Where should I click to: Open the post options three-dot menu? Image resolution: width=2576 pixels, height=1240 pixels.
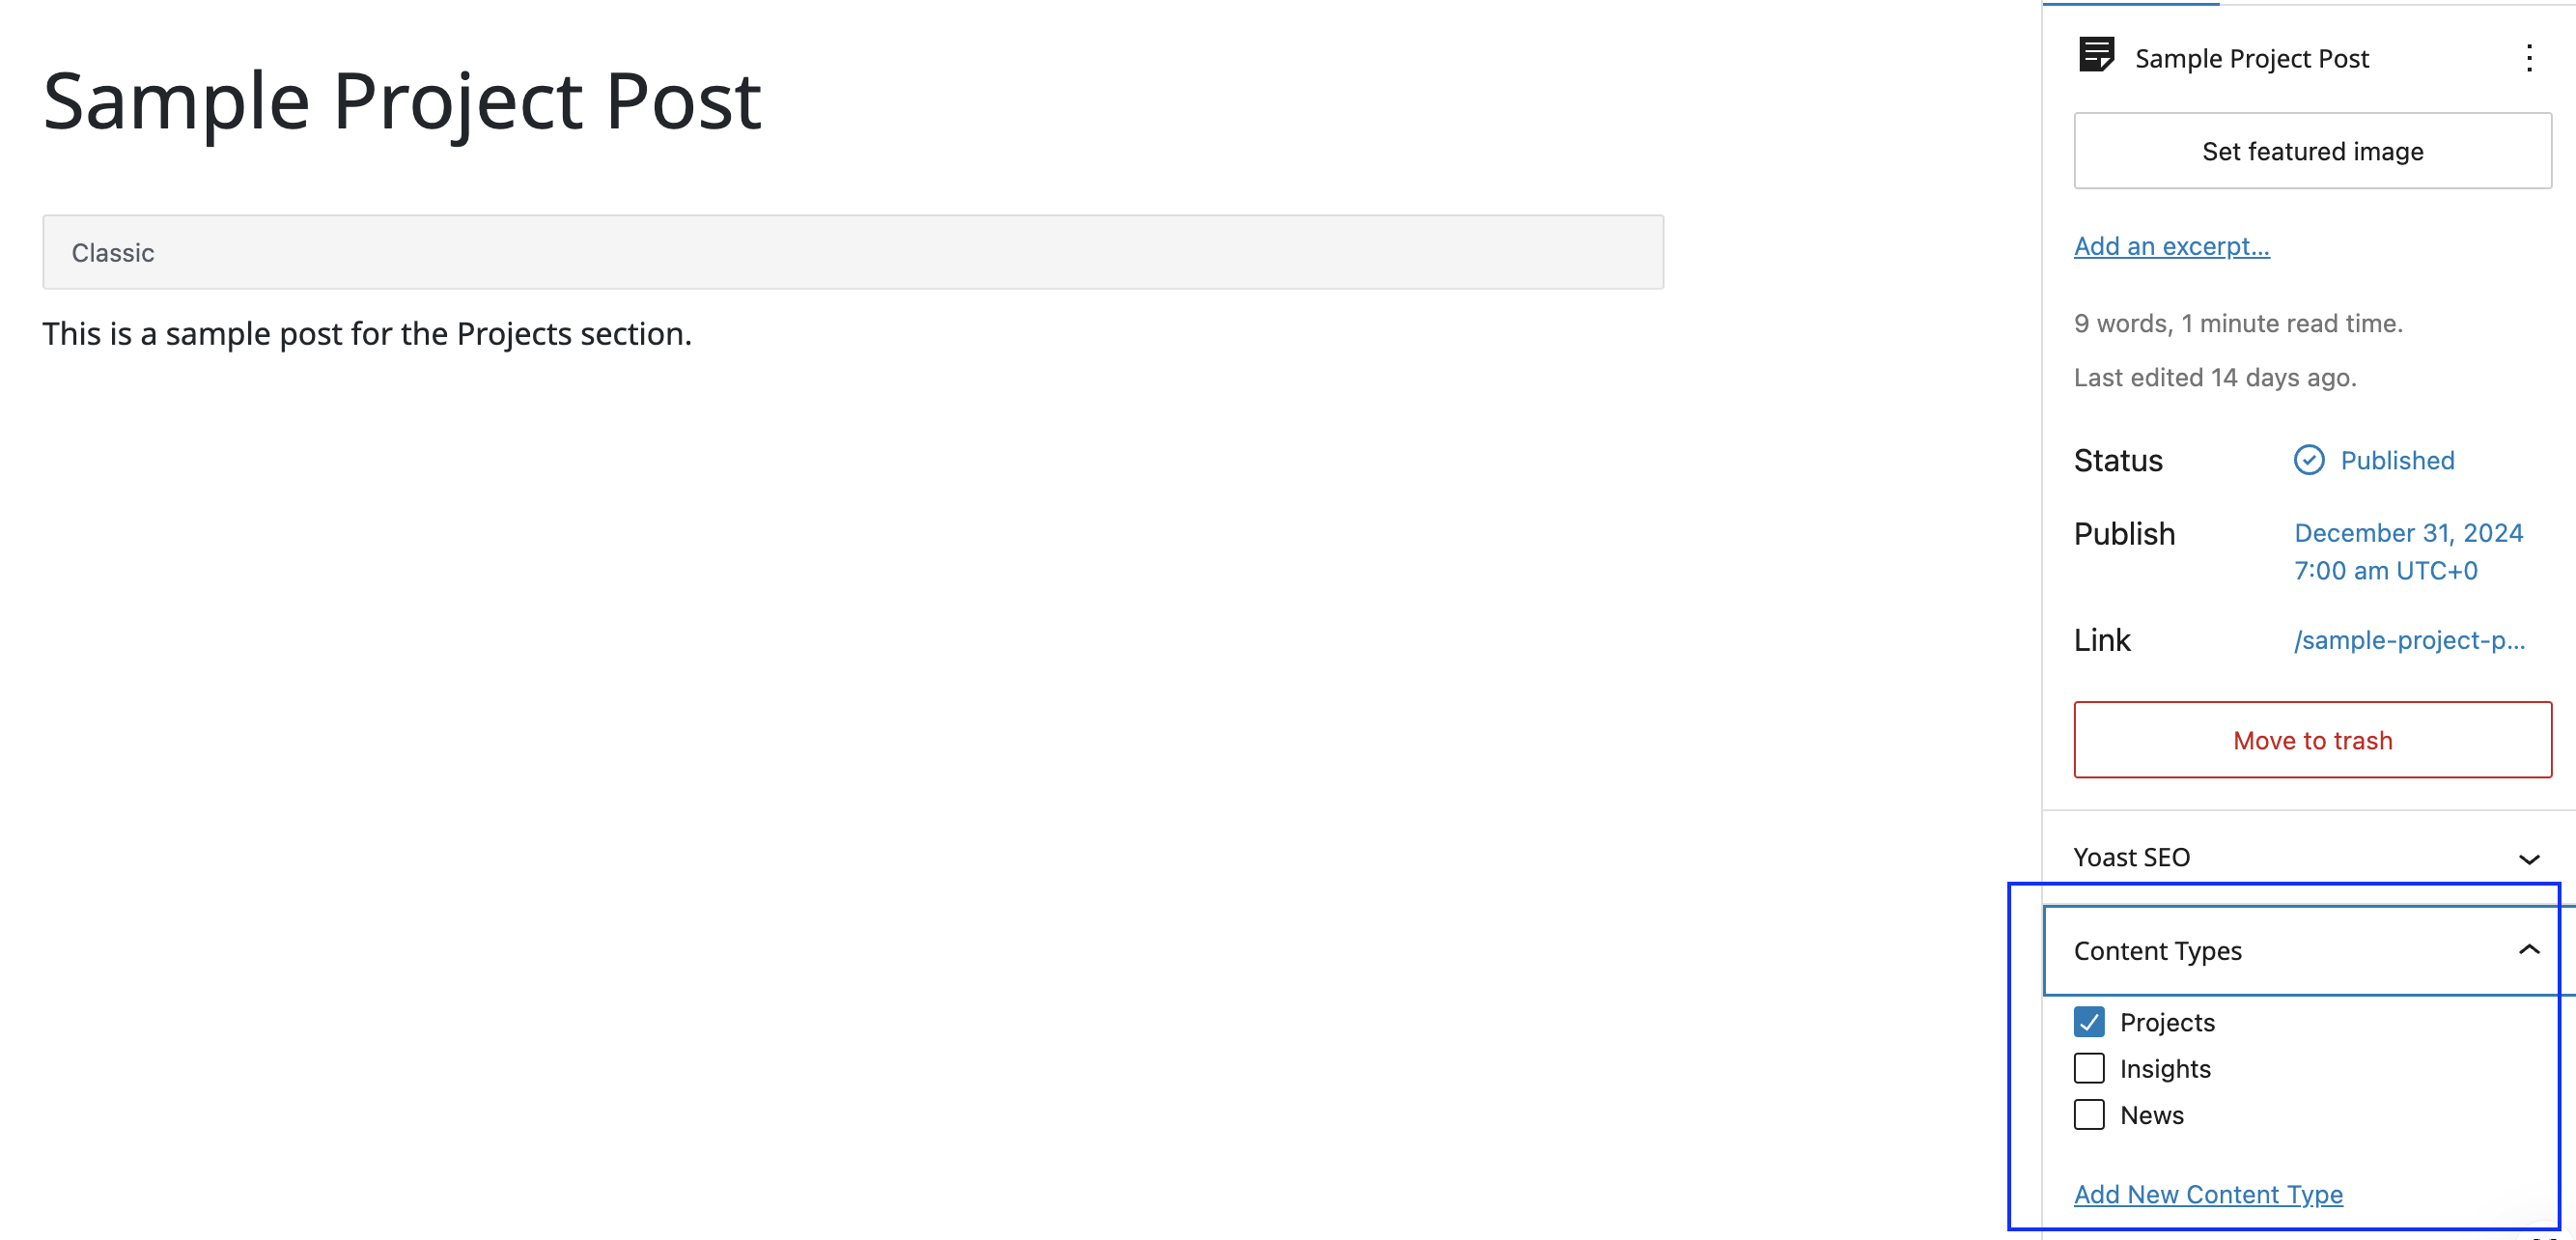(x=2528, y=58)
